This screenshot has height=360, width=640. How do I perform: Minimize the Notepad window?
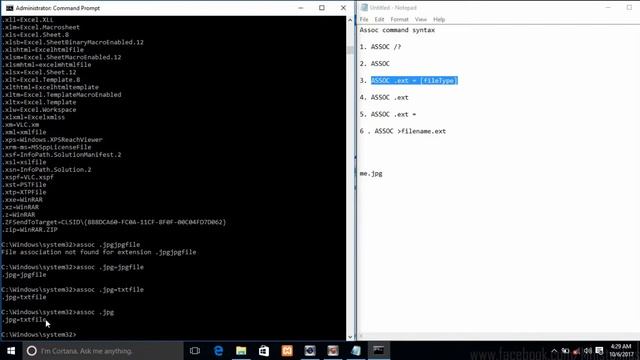click(x=608, y=7)
